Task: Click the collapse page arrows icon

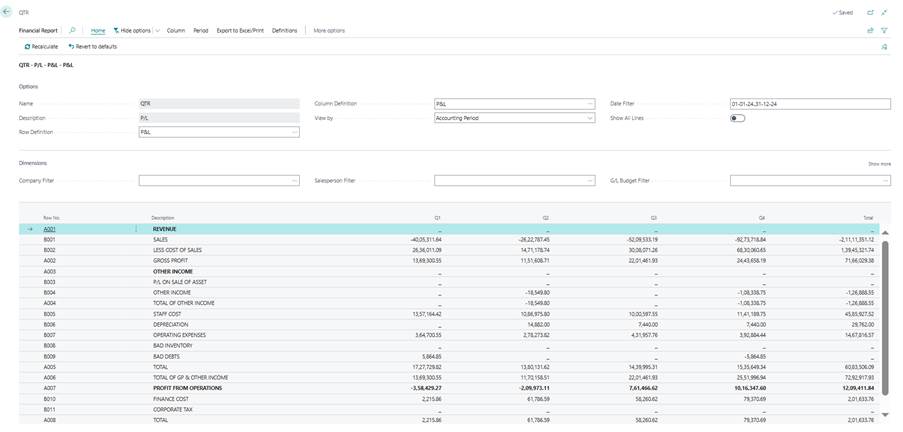Action: pyautogui.click(x=885, y=12)
